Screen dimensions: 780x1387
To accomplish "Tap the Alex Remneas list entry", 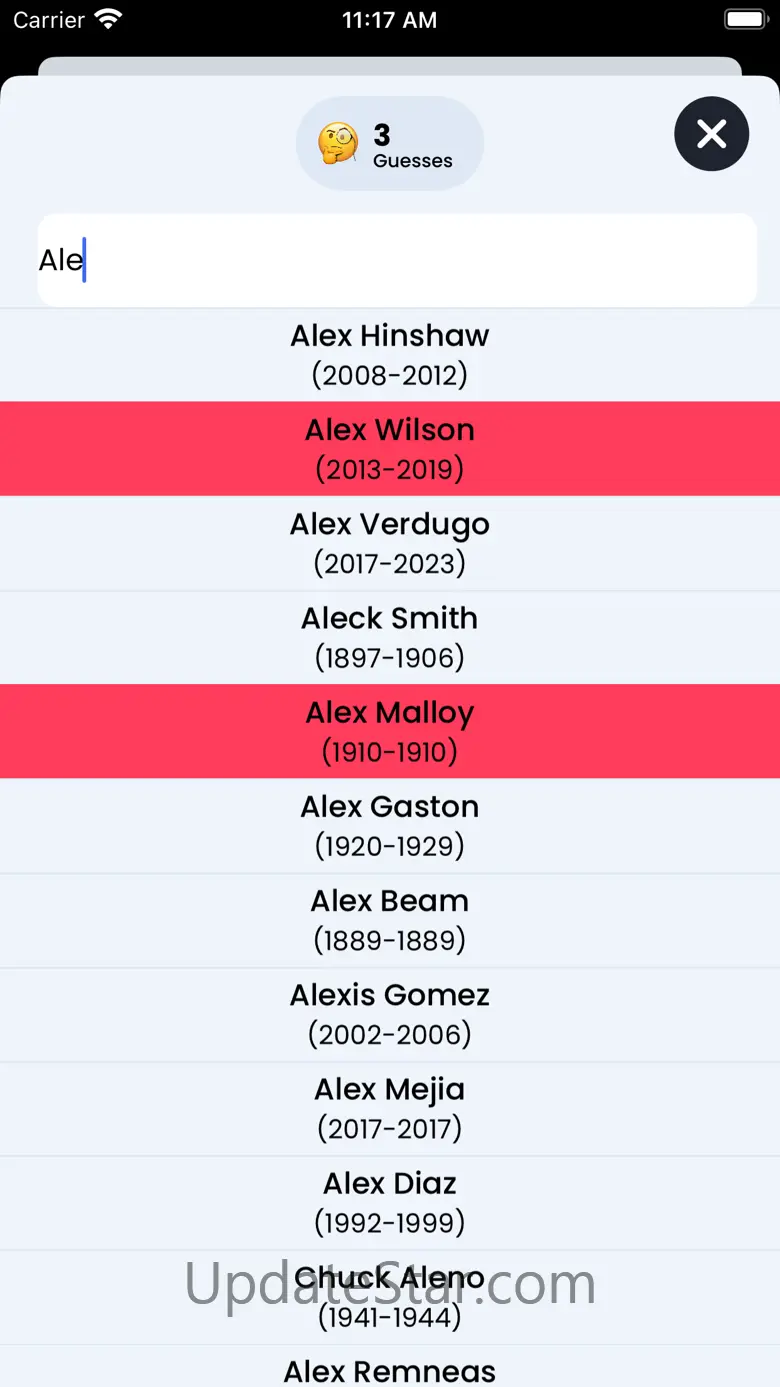I will (x=390, y=1366).
